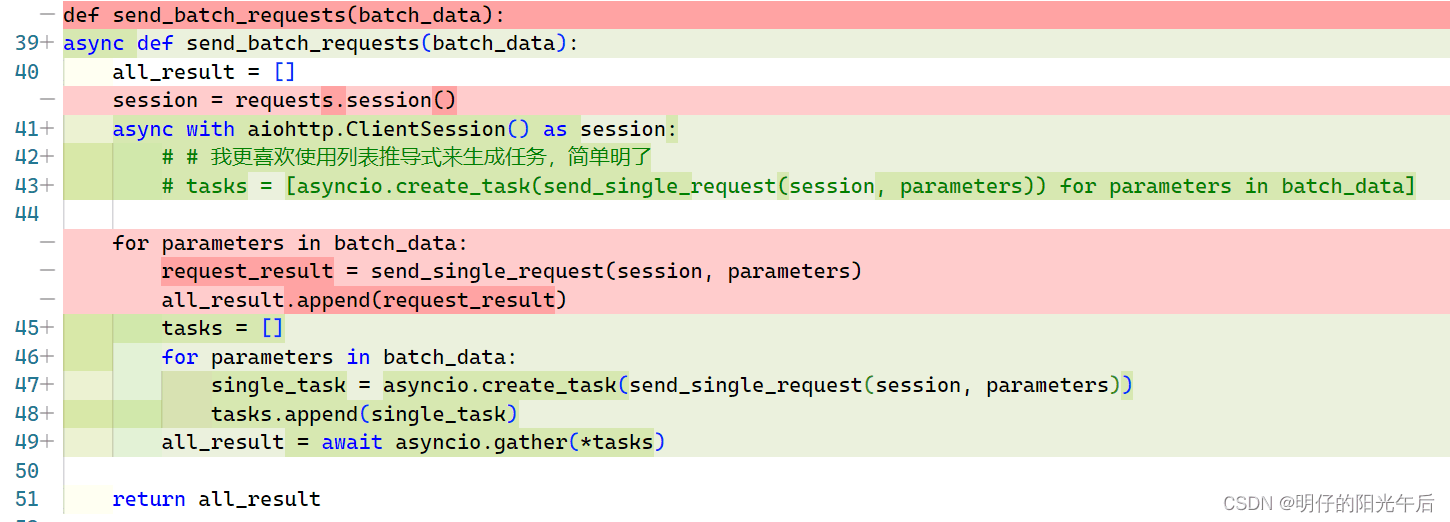Click the CSDN author watermark text
The height and width of the screenshot is (522, 1450).
click(x=1329, y=502)
